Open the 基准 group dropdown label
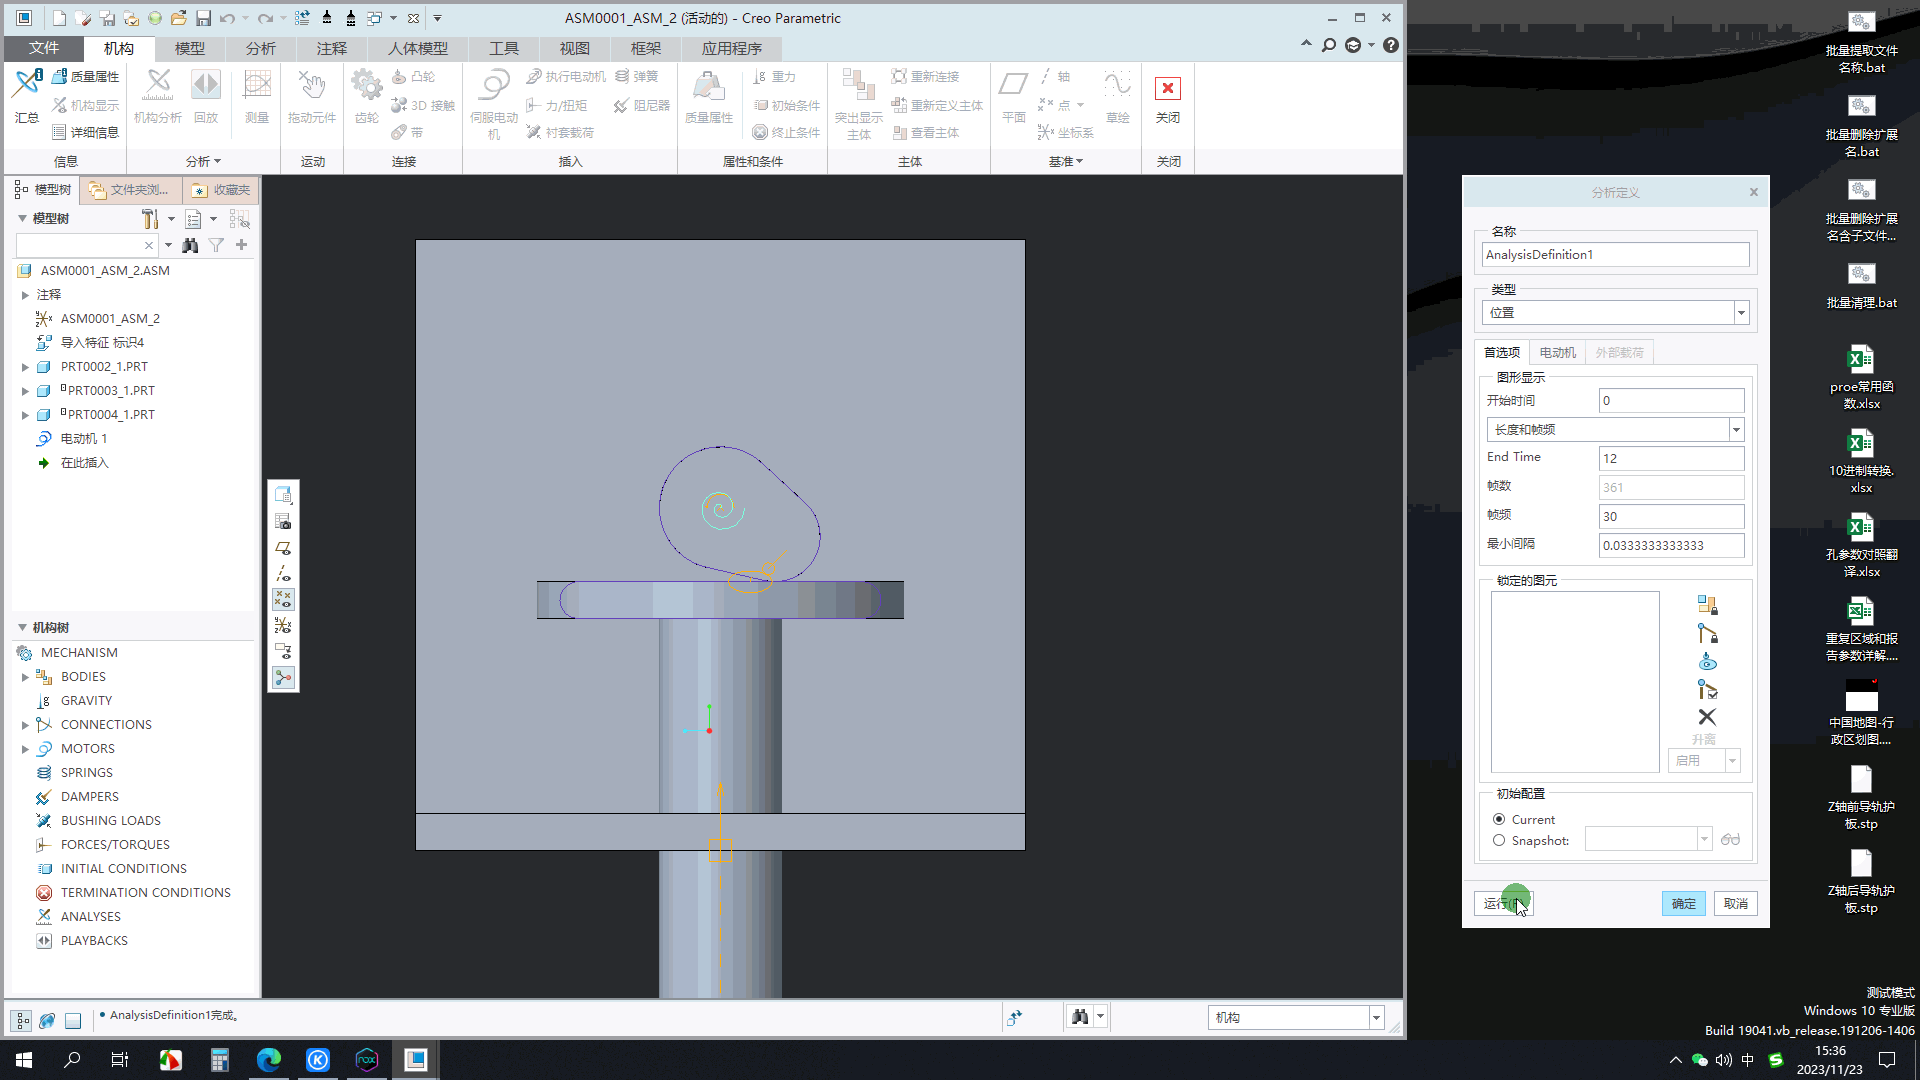 click(x=1066, y=161)
